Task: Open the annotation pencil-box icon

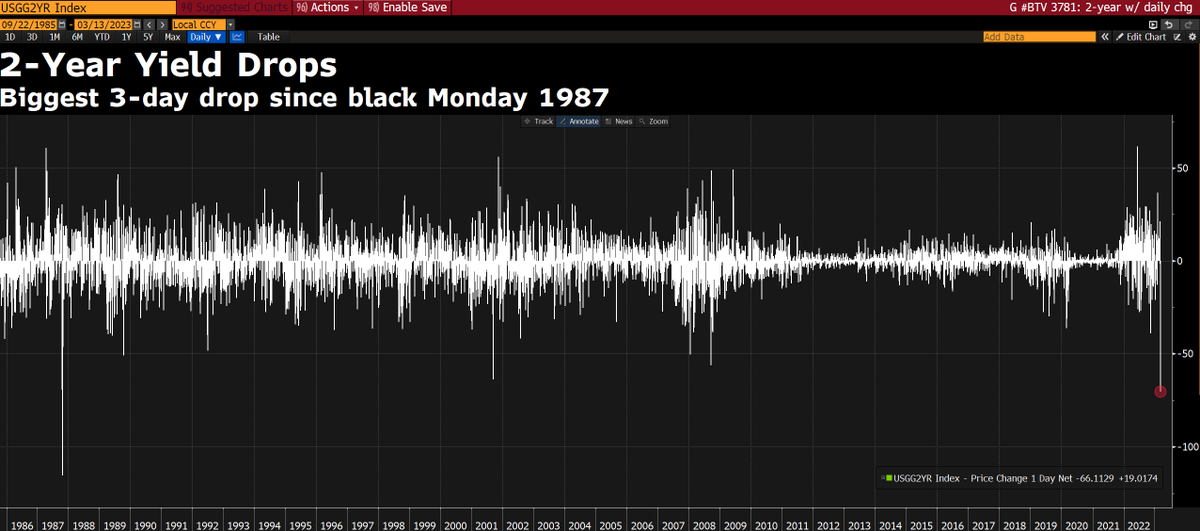Action: [1177, 37]
